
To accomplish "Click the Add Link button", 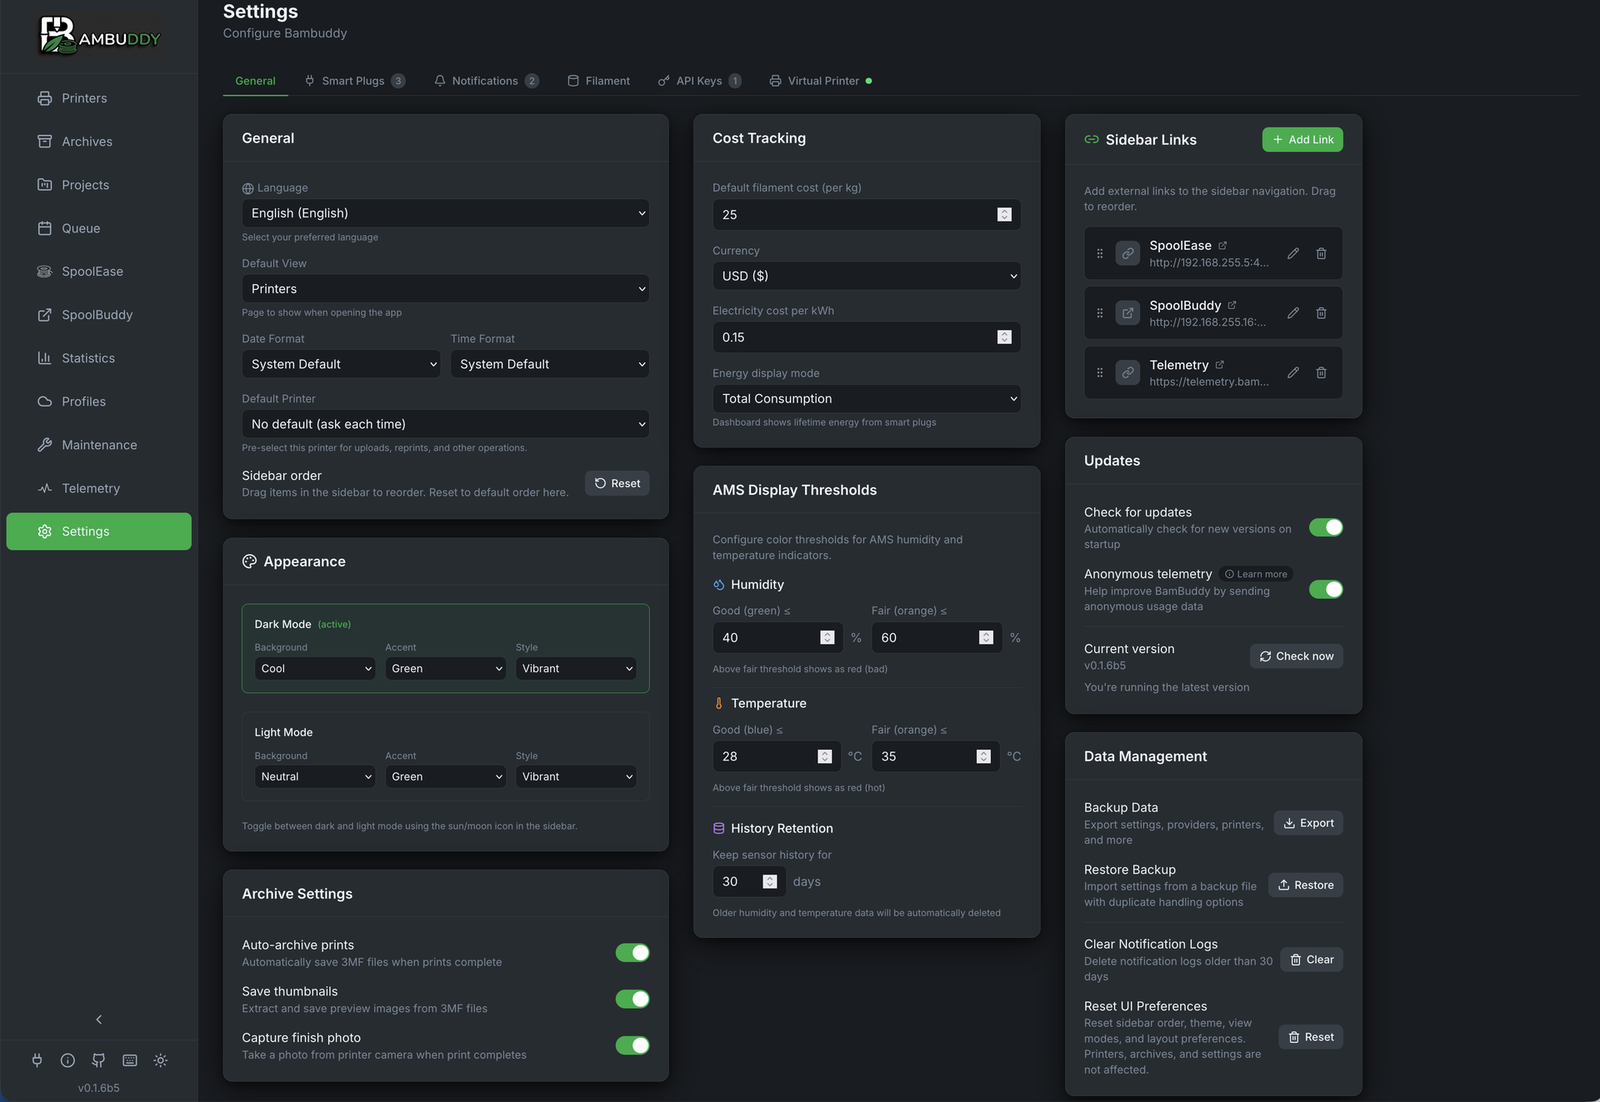I will click(x=1302, y=140).
